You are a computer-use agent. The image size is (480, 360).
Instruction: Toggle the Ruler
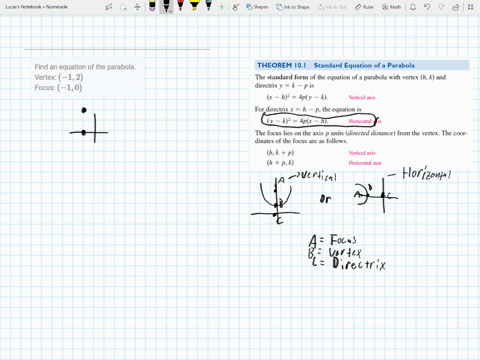pos(364,7)
